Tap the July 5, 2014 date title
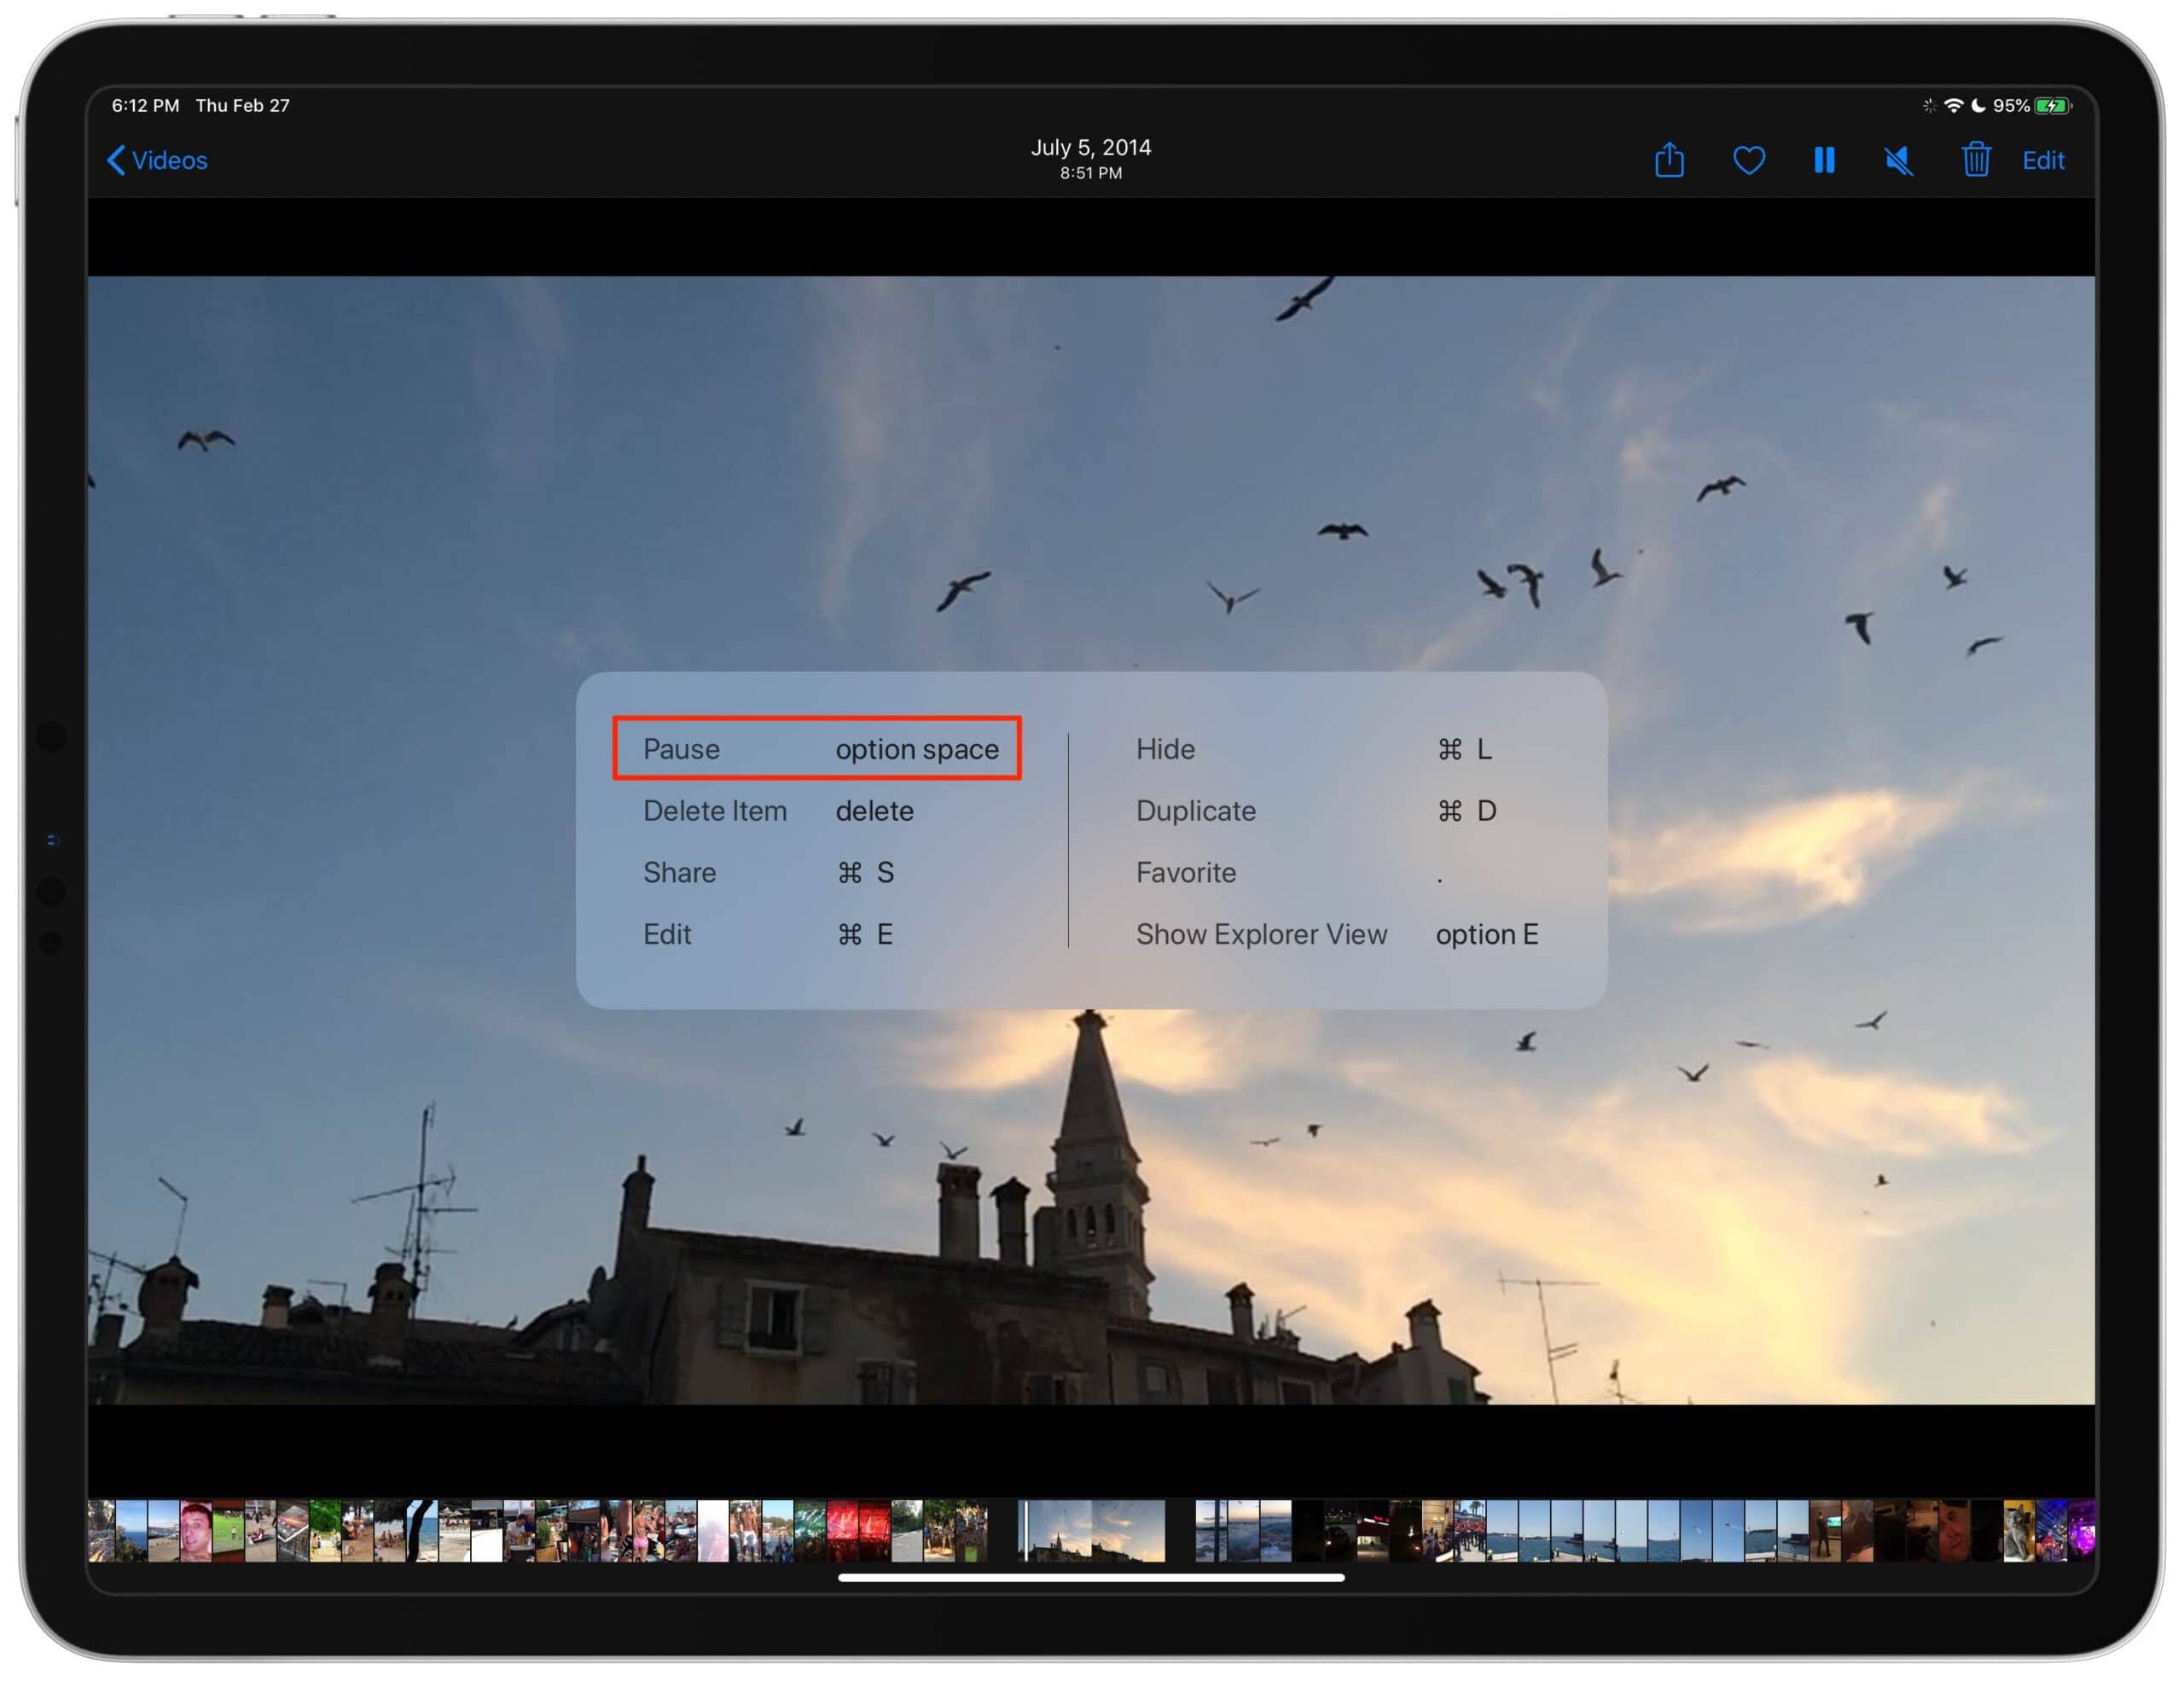The image size is (2184, 1681). point(1090,148)
